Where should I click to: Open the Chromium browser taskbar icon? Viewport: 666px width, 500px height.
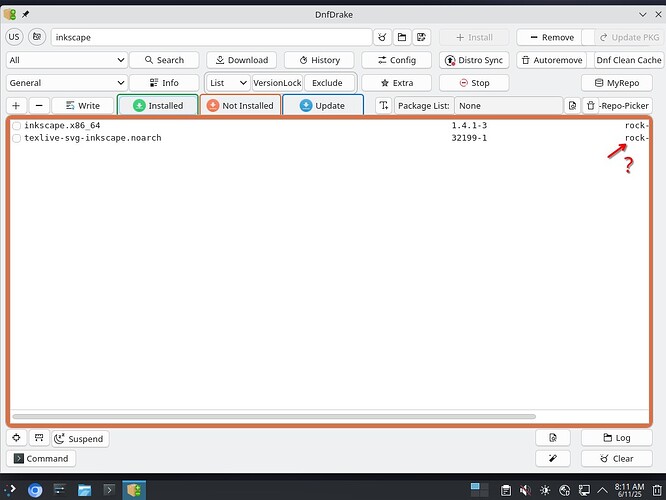click(35, 490)
